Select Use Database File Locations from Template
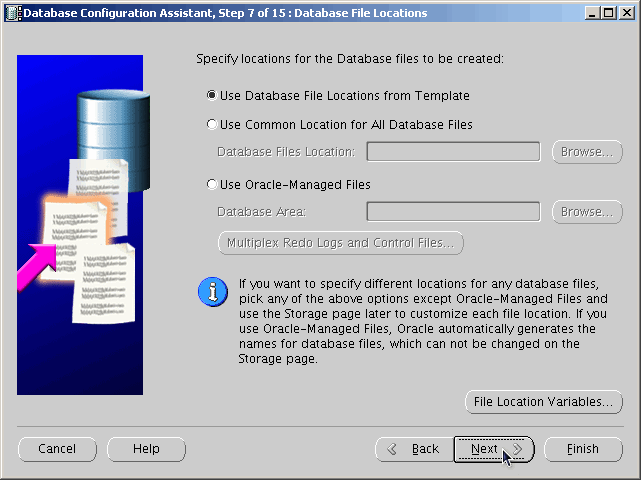 tap(211, 96)
